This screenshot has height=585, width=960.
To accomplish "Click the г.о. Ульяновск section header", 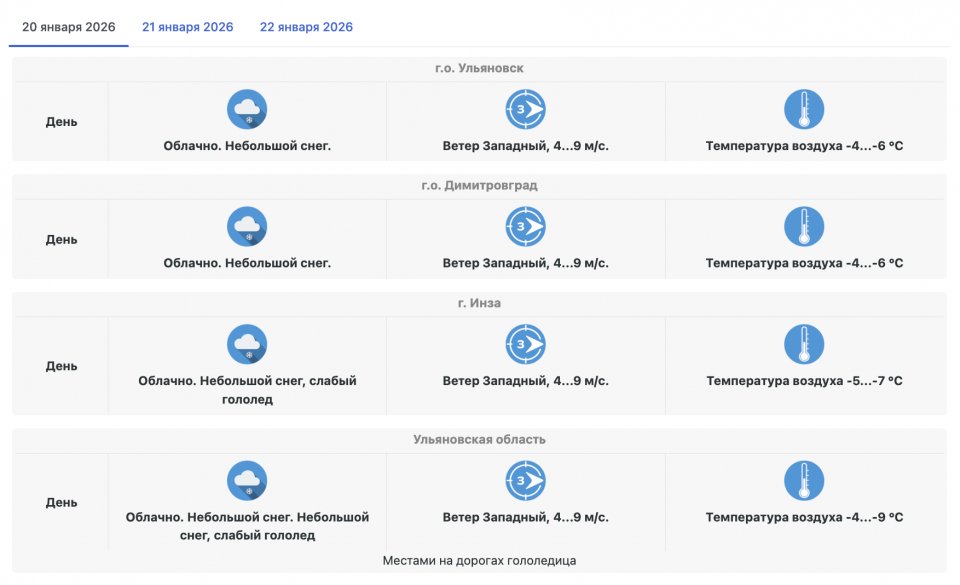I will tap(479, 68).
